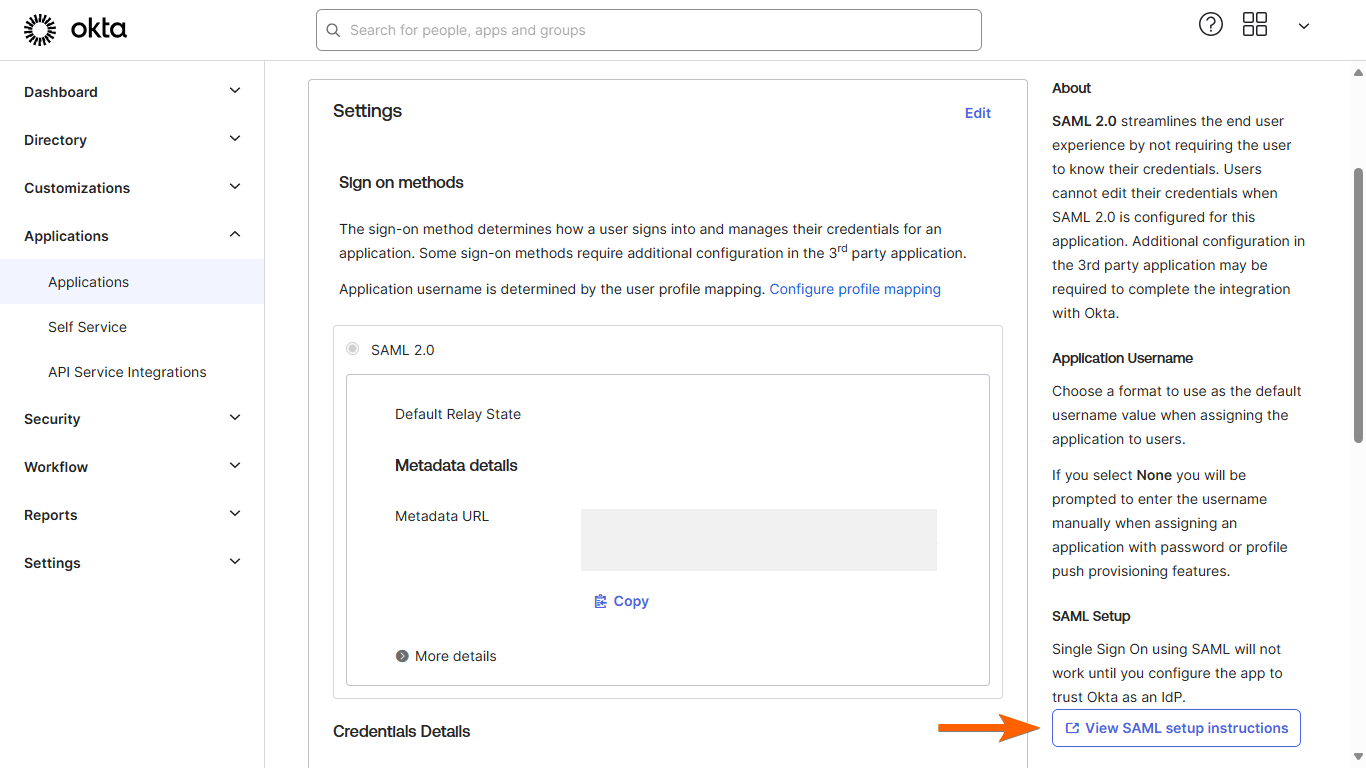This screenshot has width=1366, height=768.
Task: Collapse the Applications menu section
Action: click(235, 235)
